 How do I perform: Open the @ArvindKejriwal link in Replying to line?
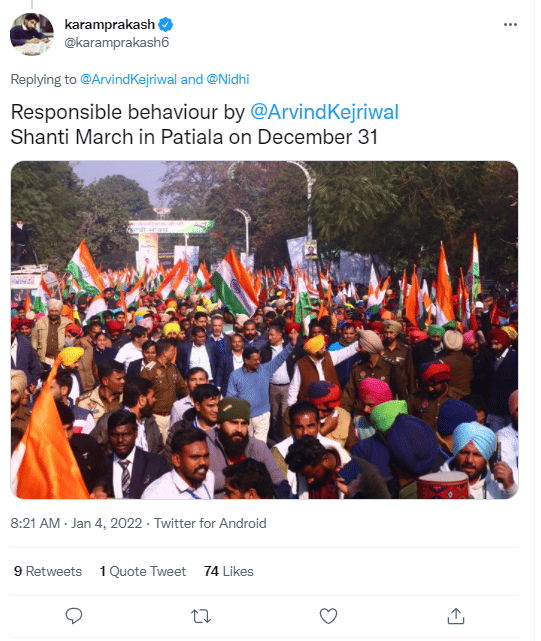(x=128, y=79)
